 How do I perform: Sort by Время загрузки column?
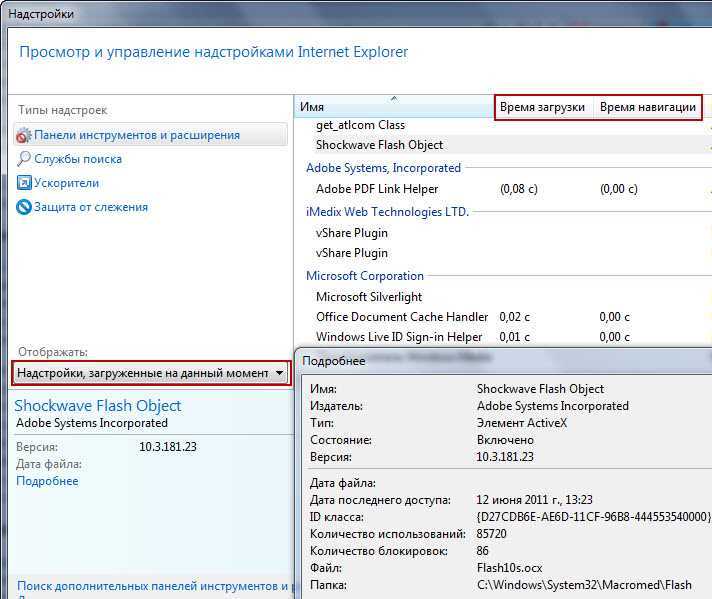543,107
